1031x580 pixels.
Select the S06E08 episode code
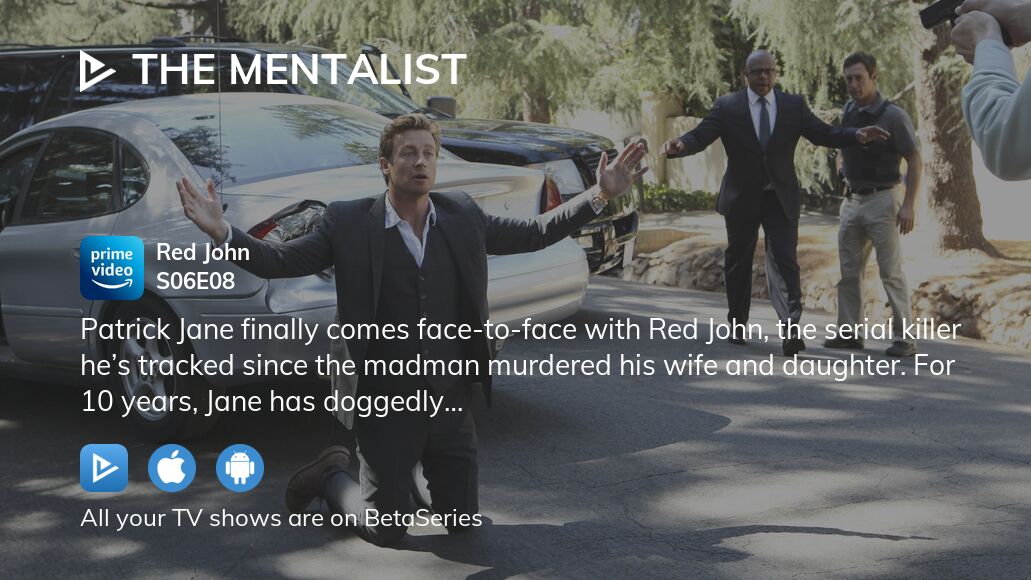(195, 281)
